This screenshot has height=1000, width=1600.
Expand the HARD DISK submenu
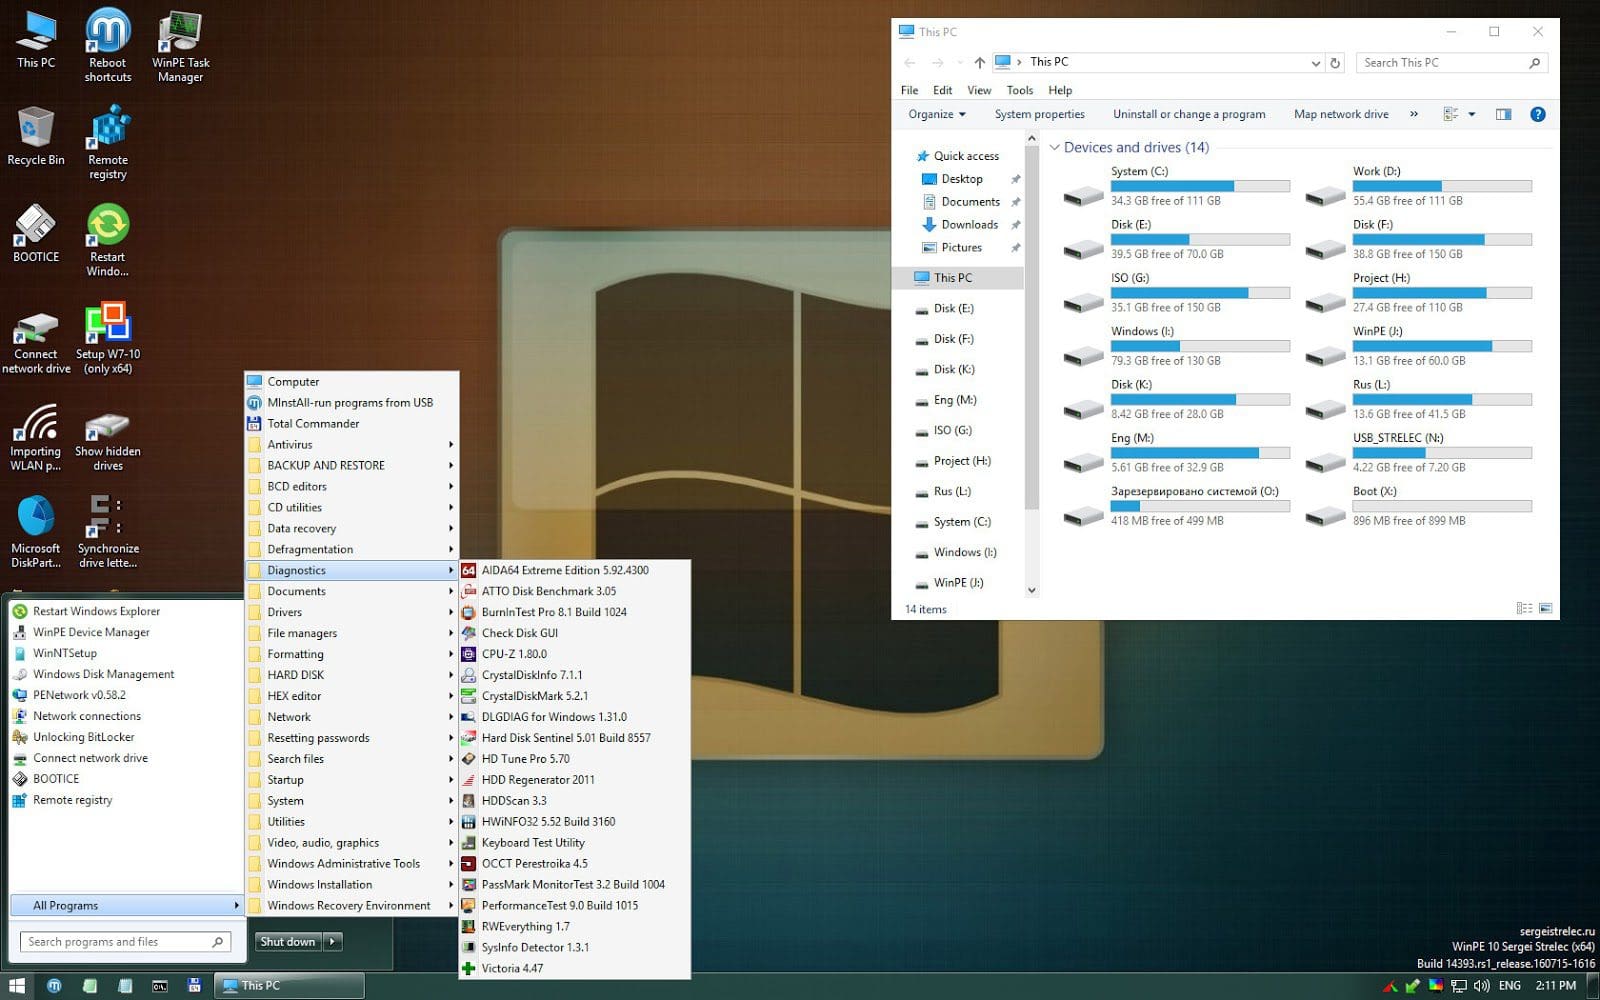(352, 675)
